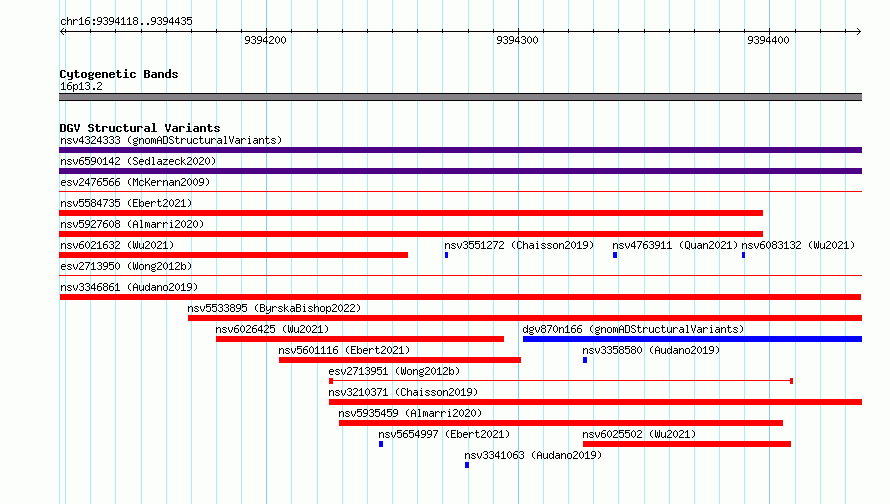Click the red nsv5533895 variant bar

pos(525,318)
